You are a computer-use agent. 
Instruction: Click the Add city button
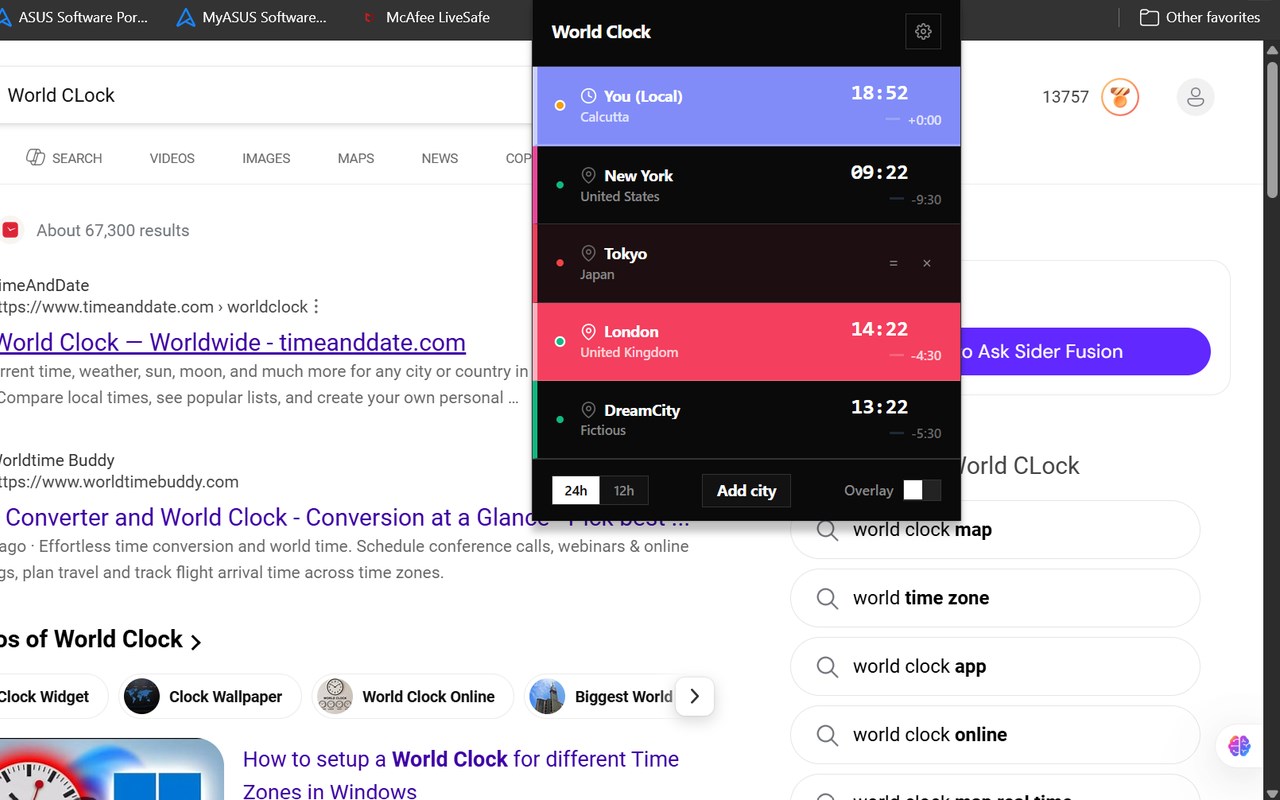click(746, 490)
